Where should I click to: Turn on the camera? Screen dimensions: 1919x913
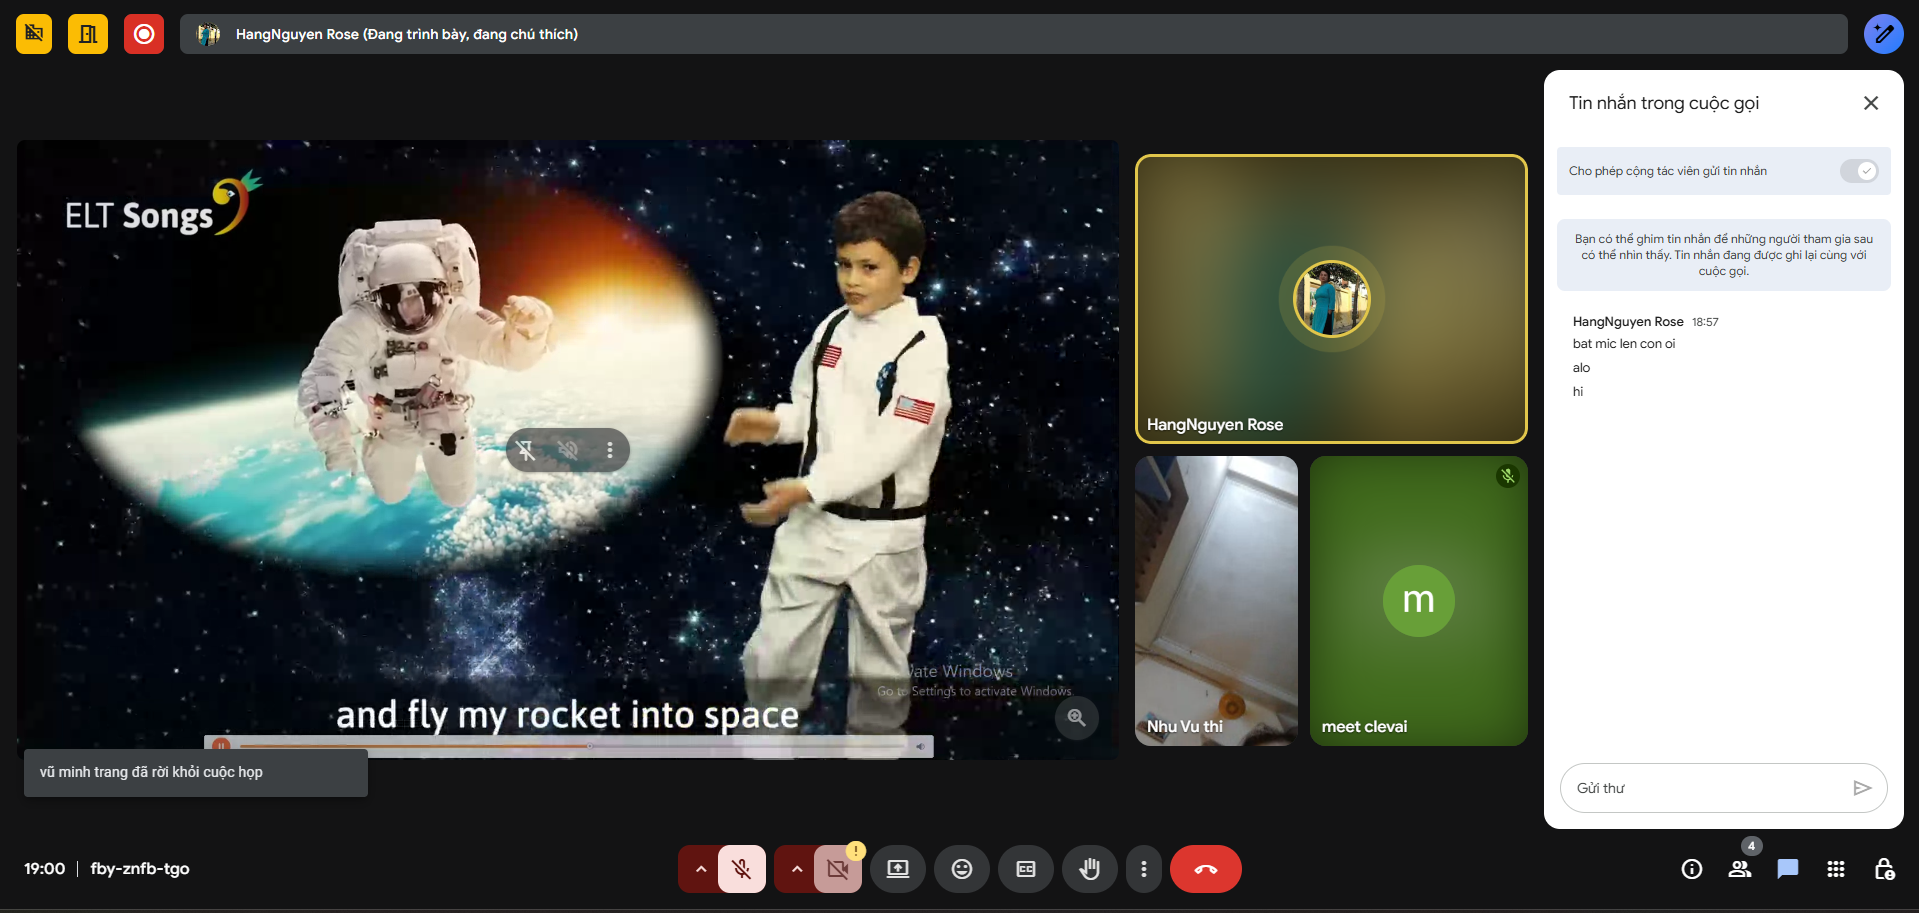(838, 869)
